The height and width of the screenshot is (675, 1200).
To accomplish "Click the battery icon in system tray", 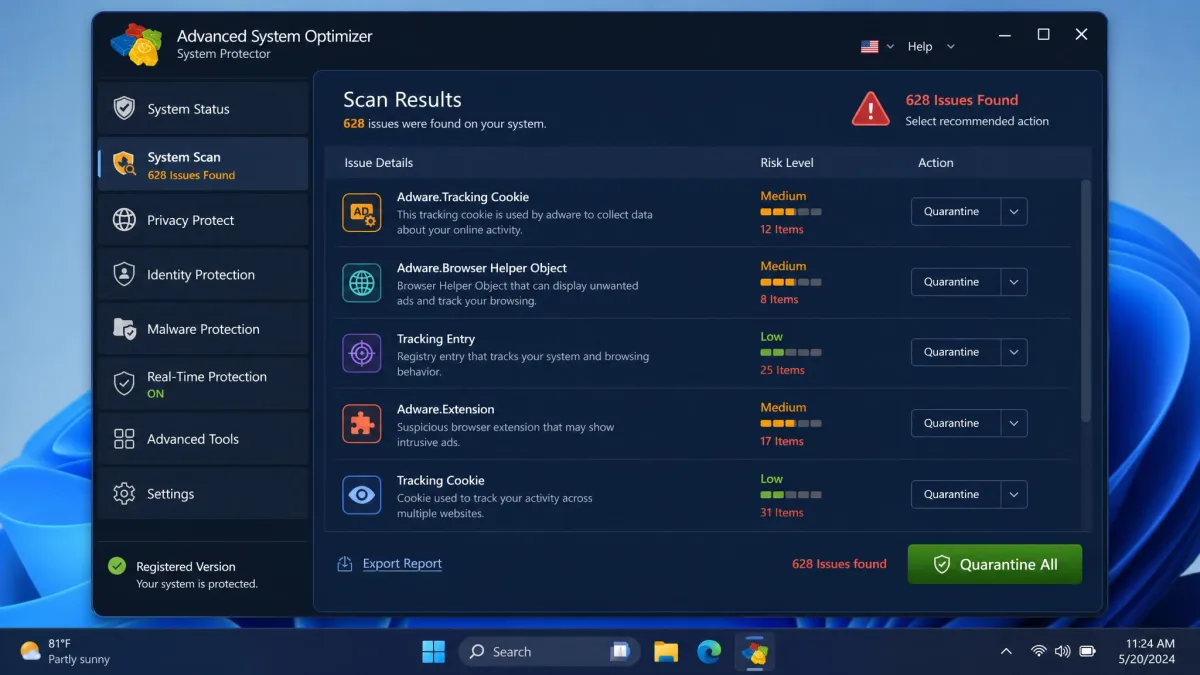I will [x=1087, y=651].
